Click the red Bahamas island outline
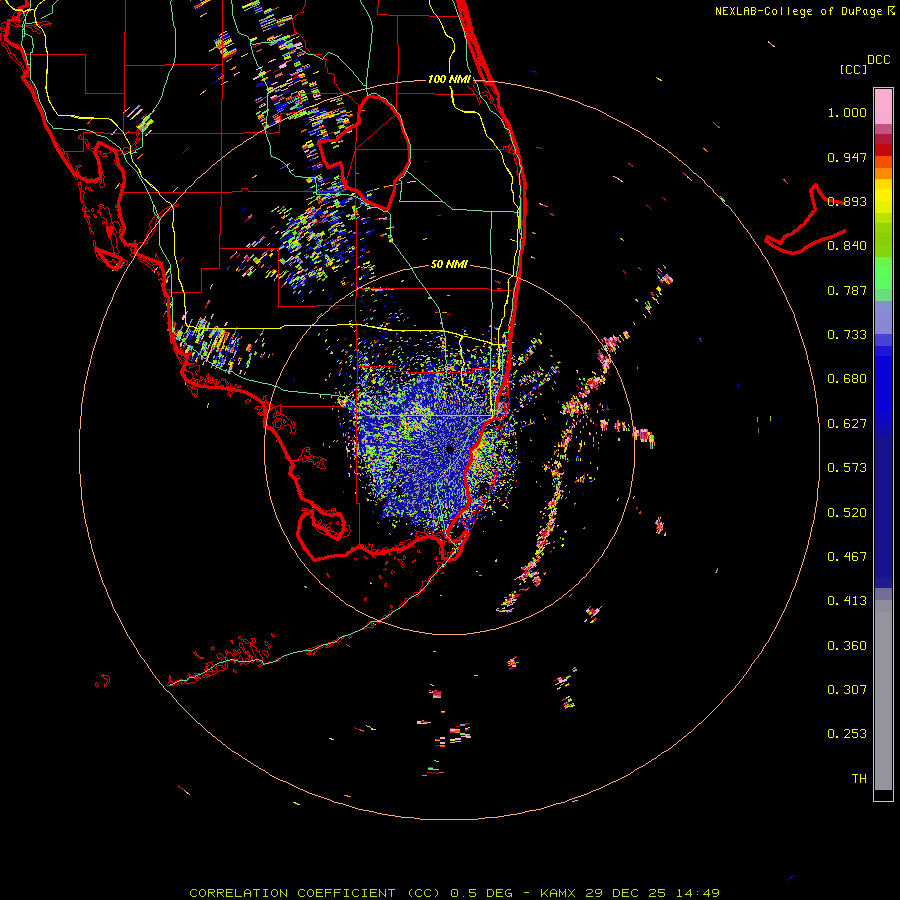Screen dimensions: 900x900 tap(805, 220)
